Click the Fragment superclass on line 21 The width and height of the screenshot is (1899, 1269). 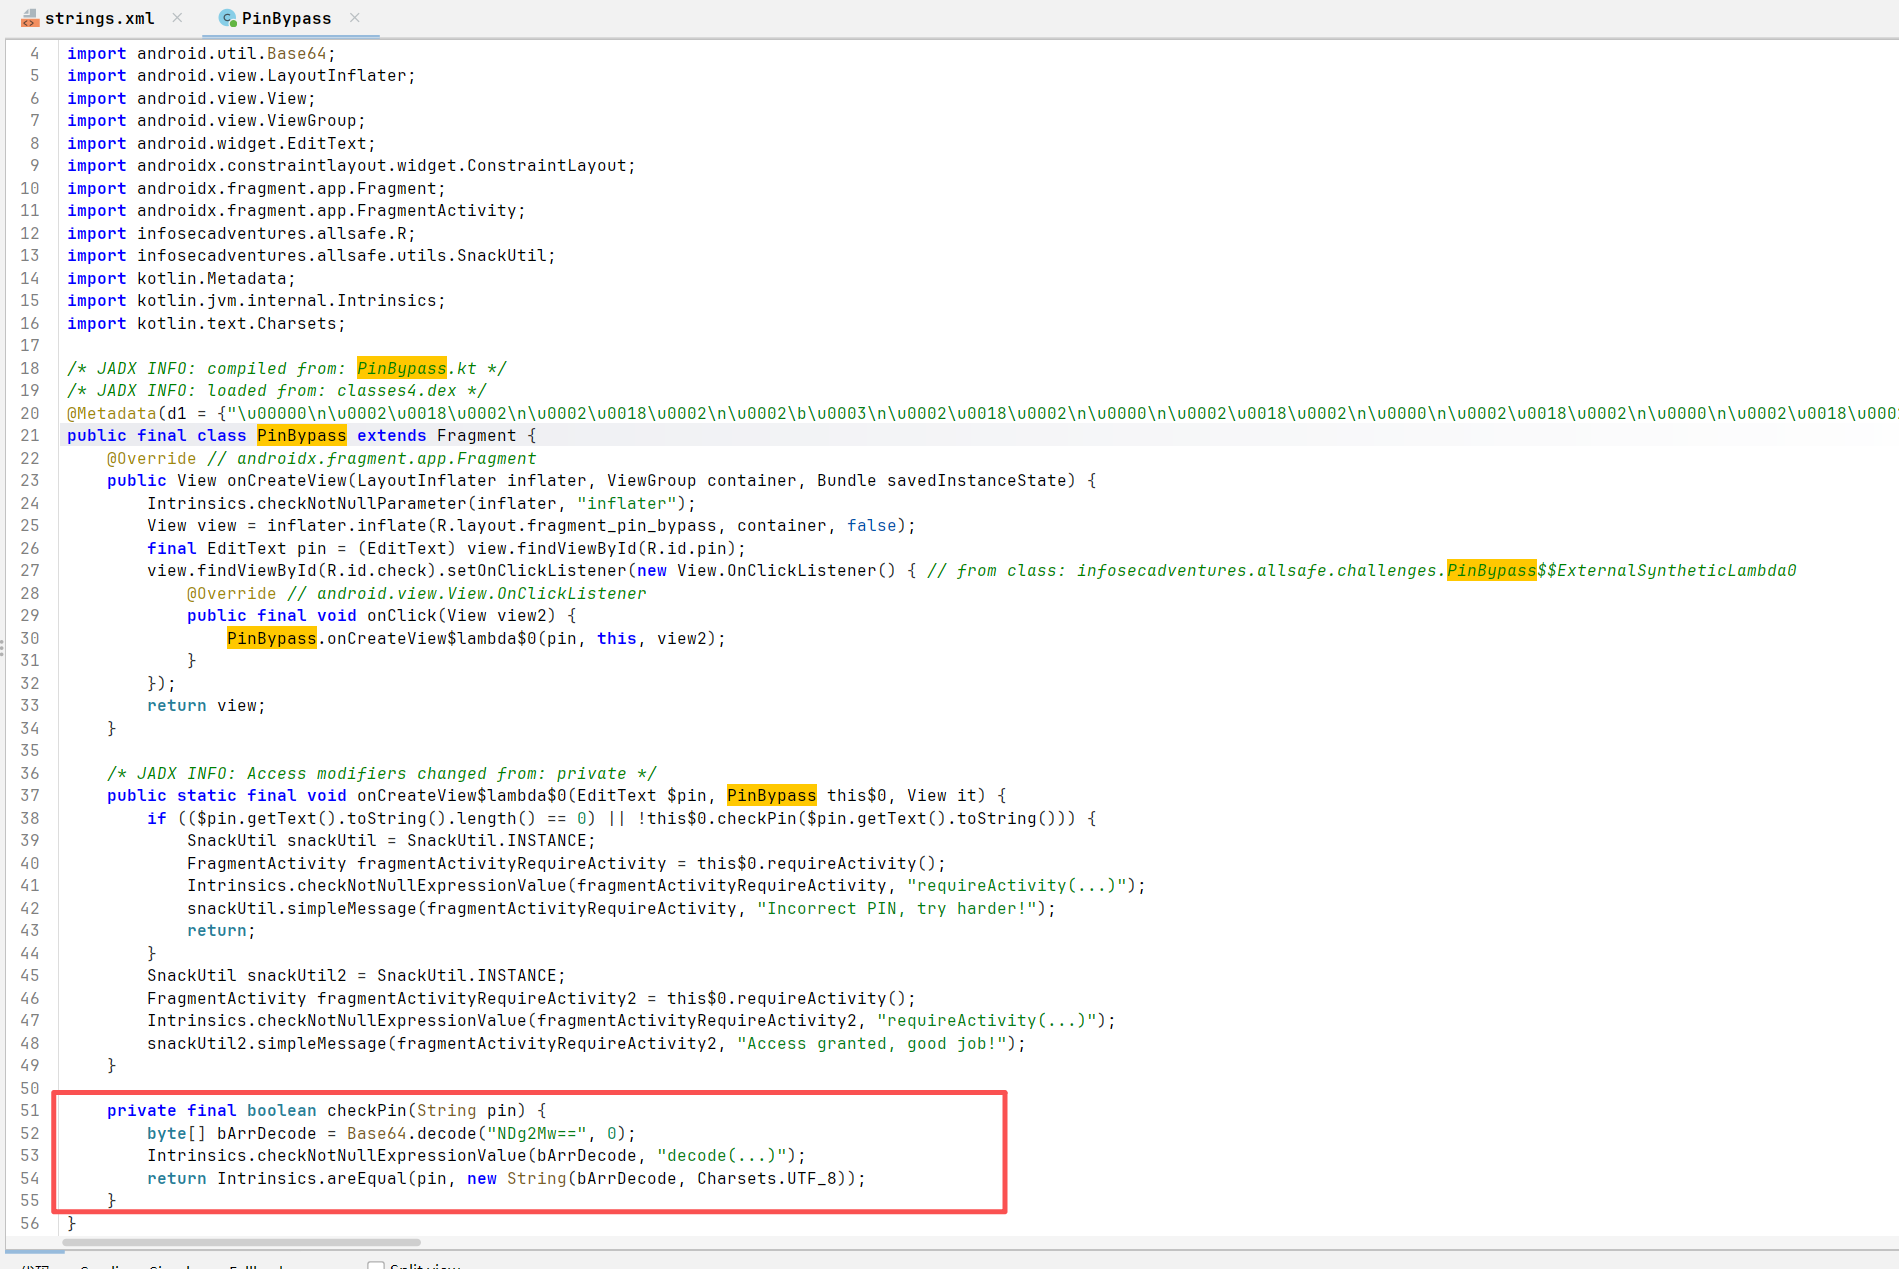[x=476, y=435]
